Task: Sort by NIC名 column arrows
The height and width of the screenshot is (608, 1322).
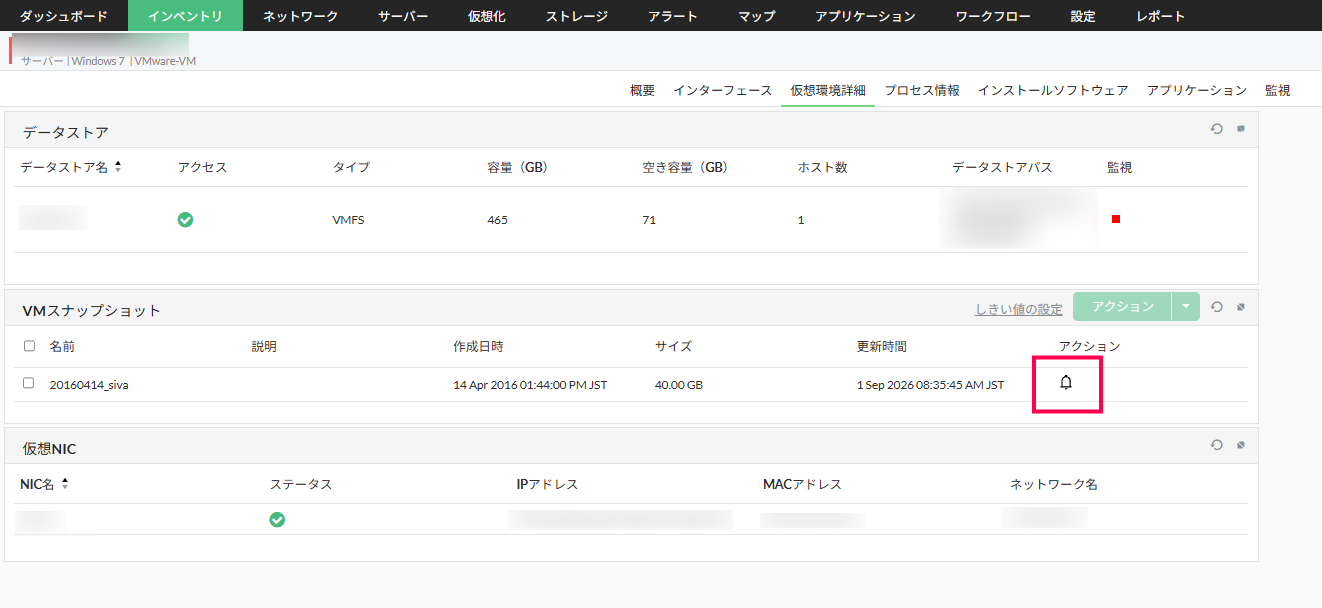Action: [65, 484]
